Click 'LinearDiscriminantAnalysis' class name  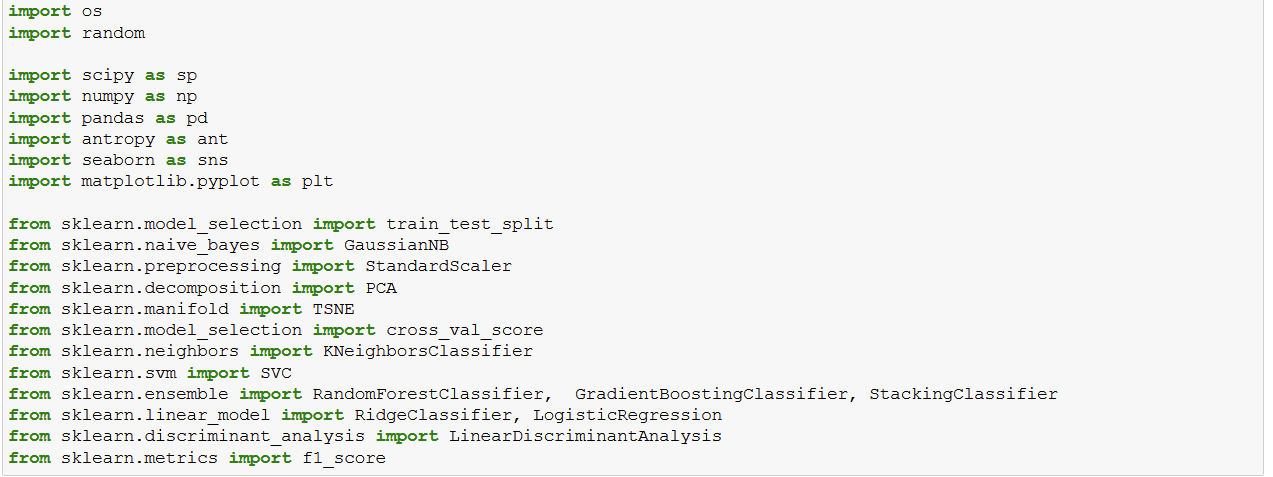tap(585, 436)
